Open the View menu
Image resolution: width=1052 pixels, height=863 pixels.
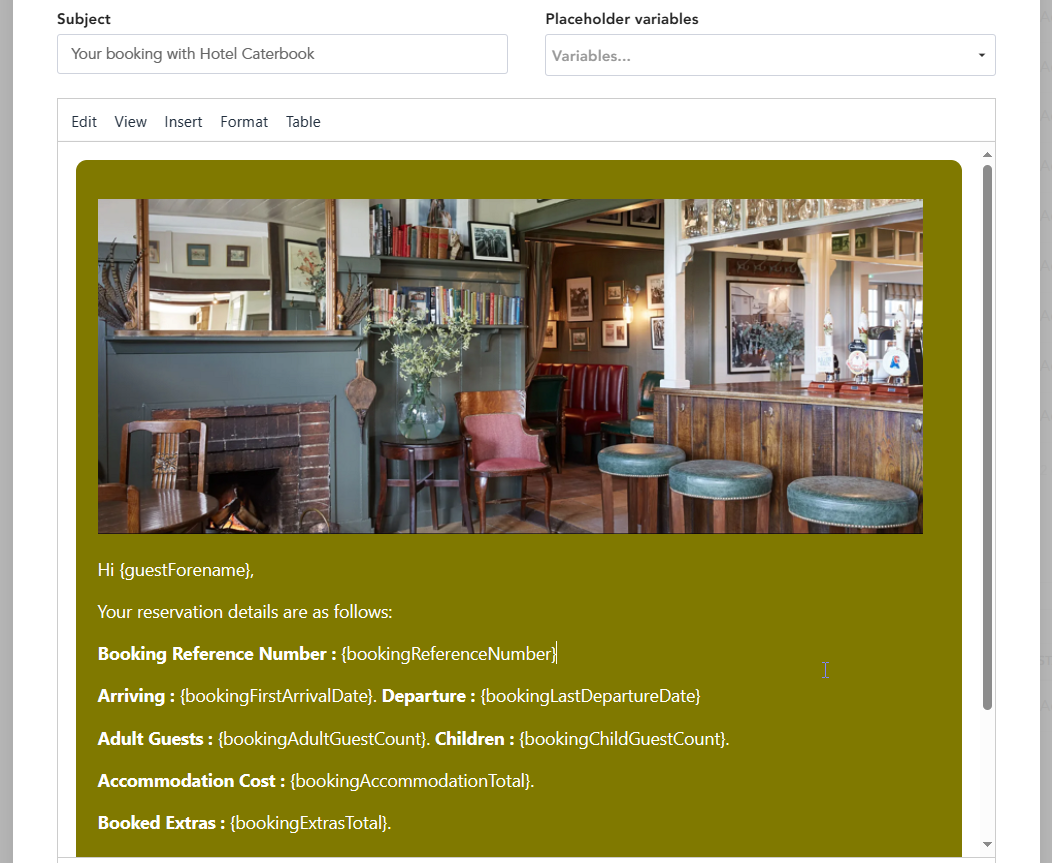[x=130, y=121]
